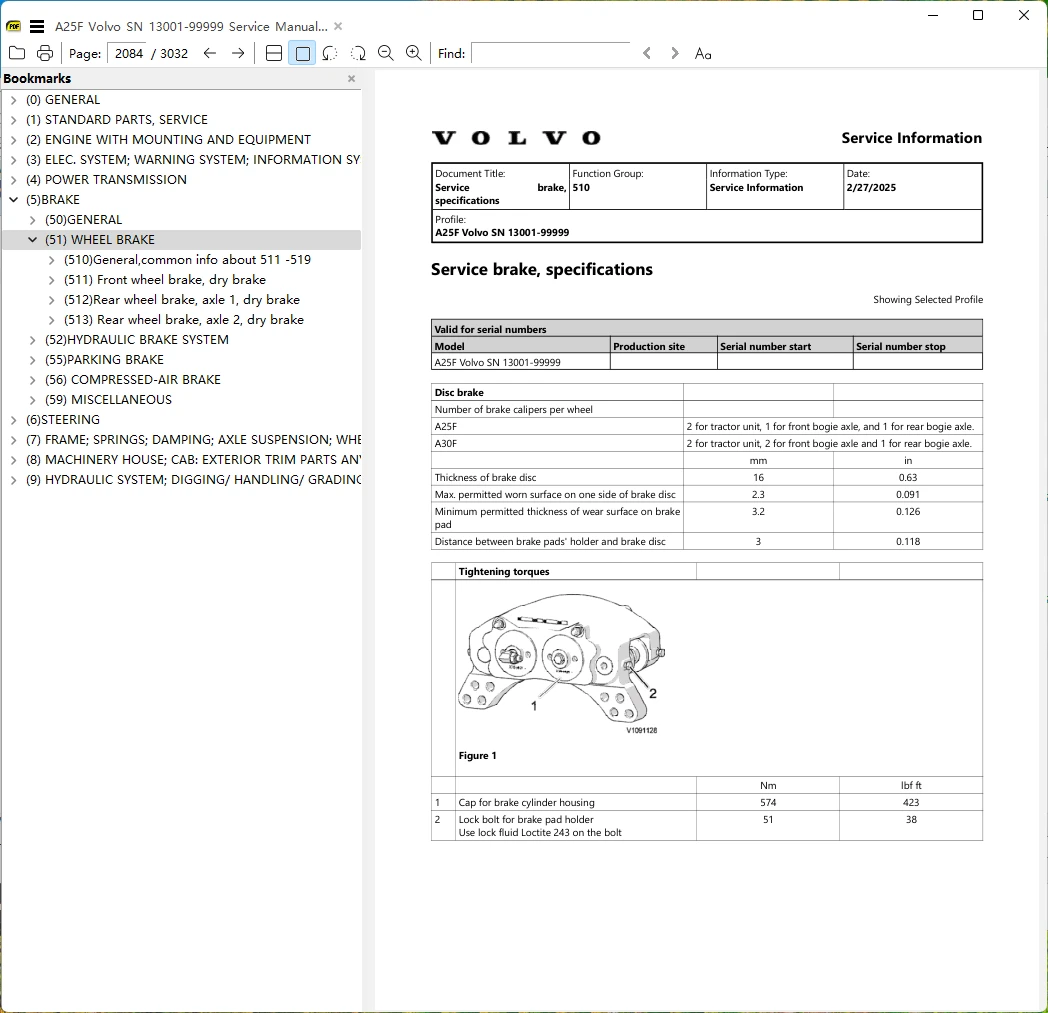The image size is (1048, 1013).
Task: Open (510)General,common info about 511 -519
Action: (187, 260)
